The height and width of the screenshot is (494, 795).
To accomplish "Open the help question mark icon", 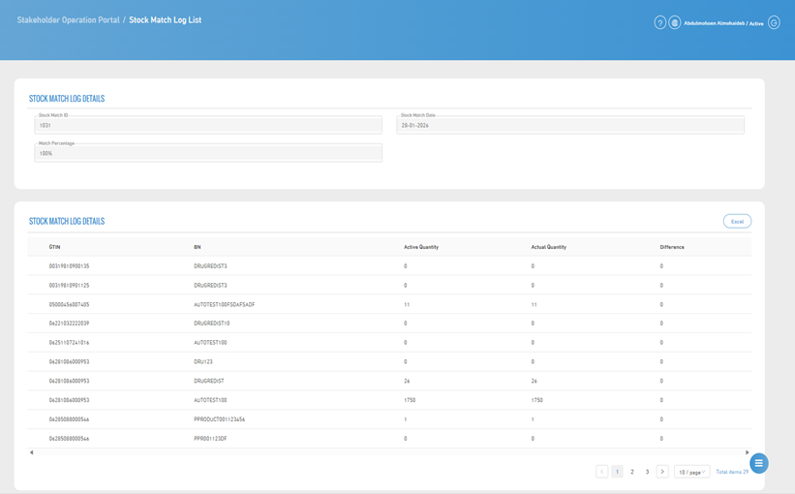I will (660, 23).
